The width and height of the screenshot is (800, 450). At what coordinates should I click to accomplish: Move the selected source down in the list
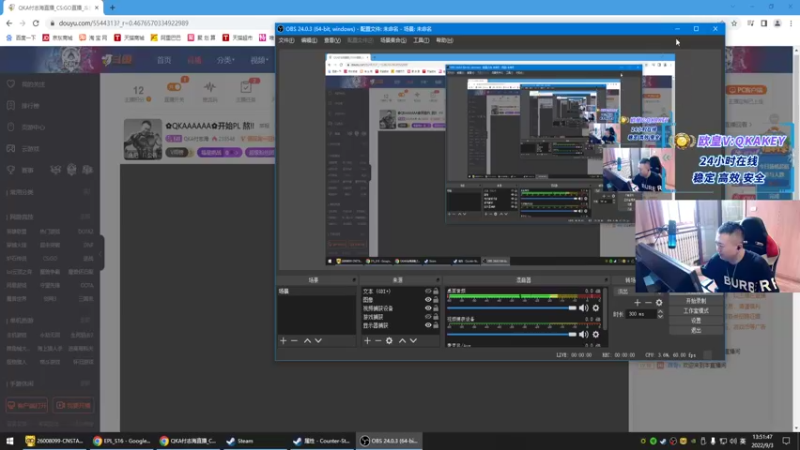coord(413,340)
